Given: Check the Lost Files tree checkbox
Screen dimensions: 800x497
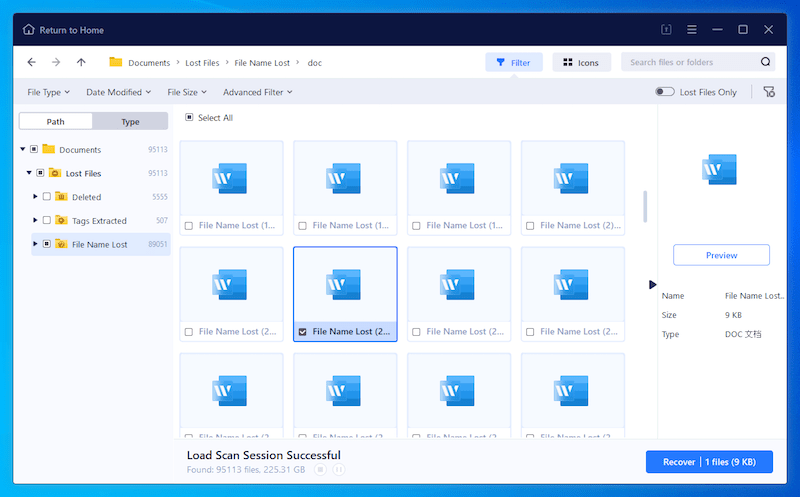Looking at the screenshot, I should coord(40,173).
